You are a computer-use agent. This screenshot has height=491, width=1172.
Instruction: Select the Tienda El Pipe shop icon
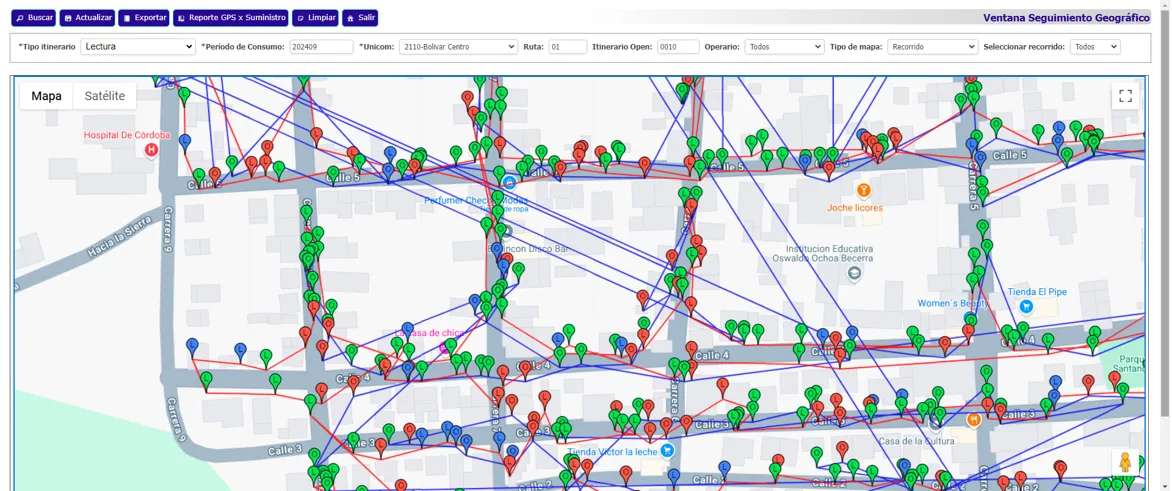click(1026, 306)
